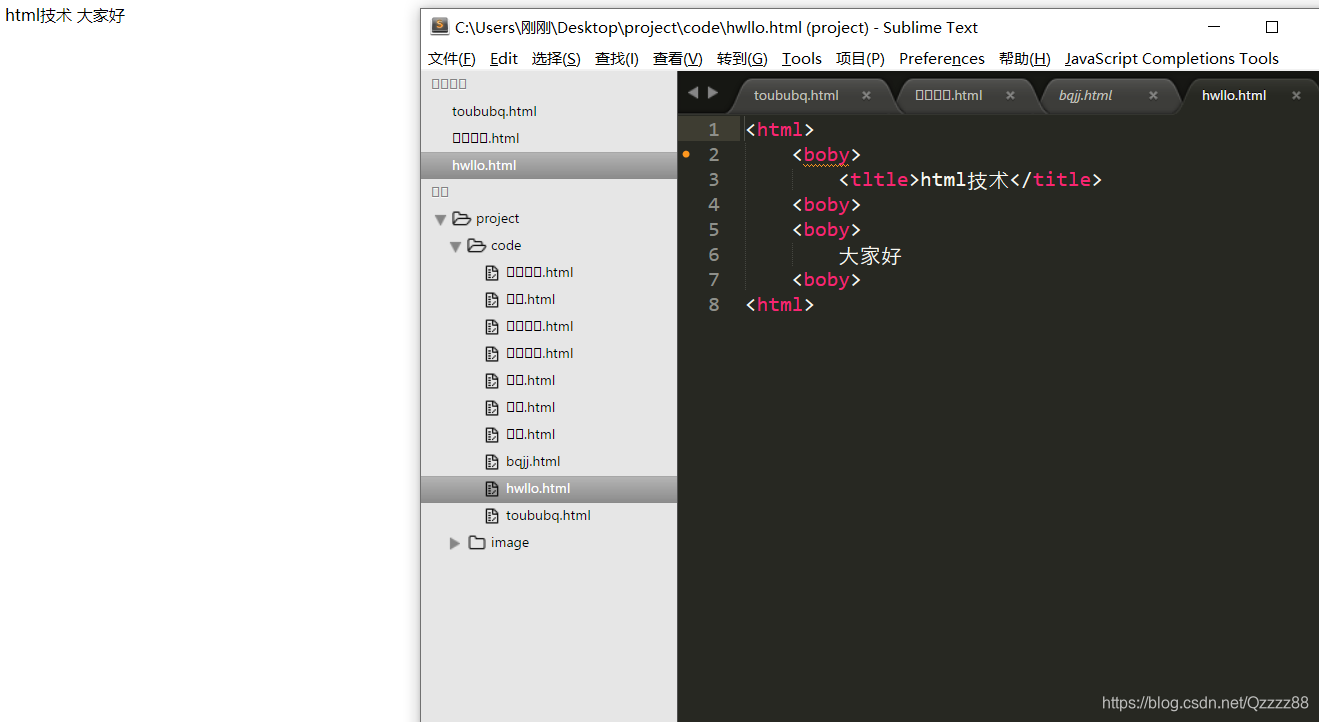Open hwllo.html in the code folder tree
This screenshot has width=1319, height=722.
coord(549,488)
